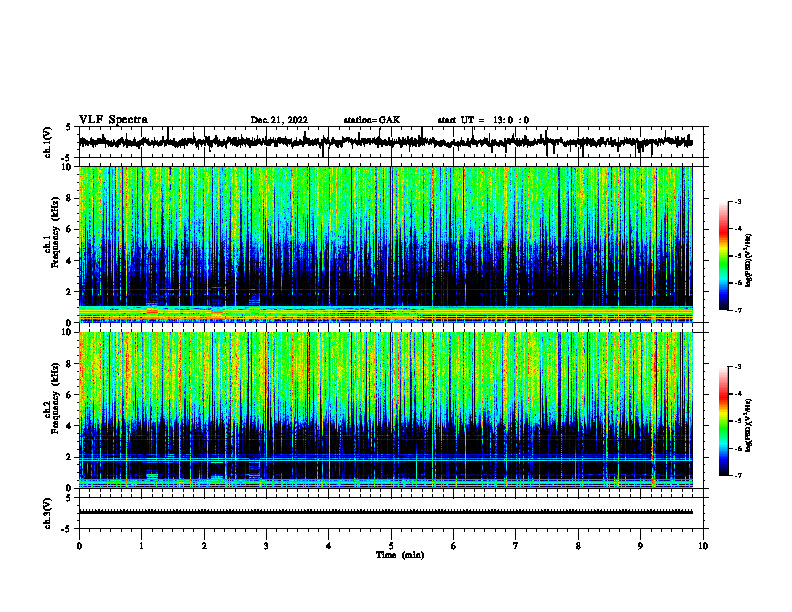Viewport: 792px width, 612px height.
Task: Select the date text "Dec. 21, 2022"
Action: coord(279,120)
